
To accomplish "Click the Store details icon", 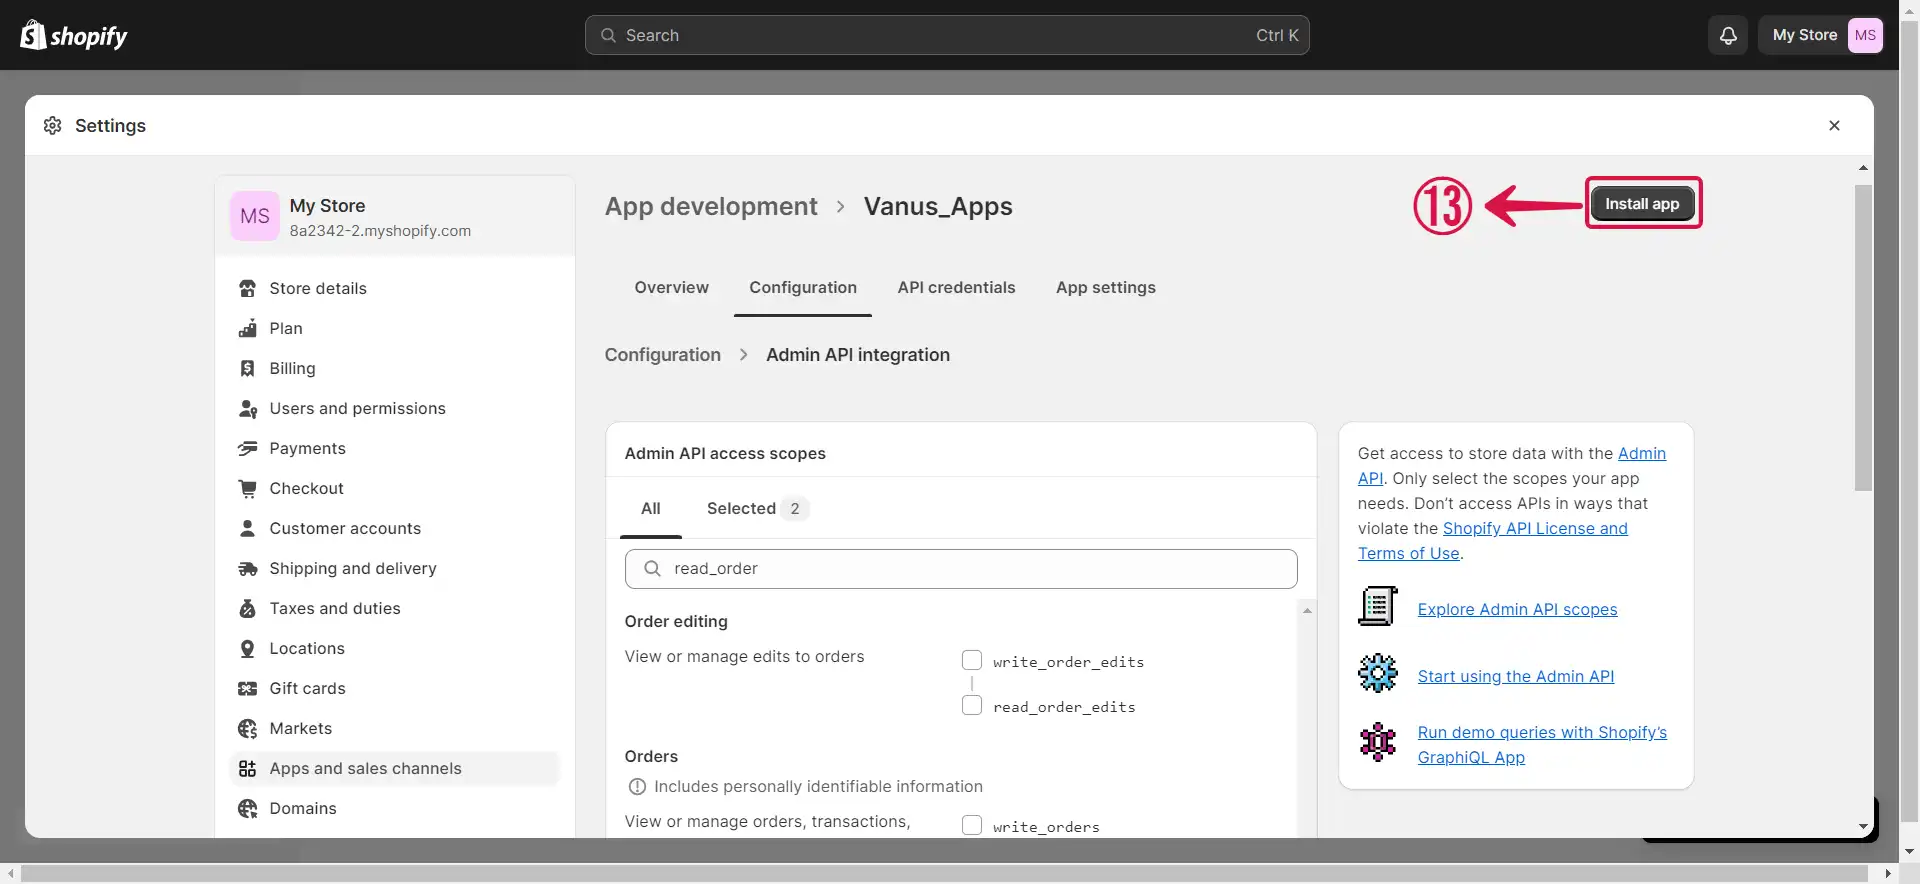I will pos(248,288).
